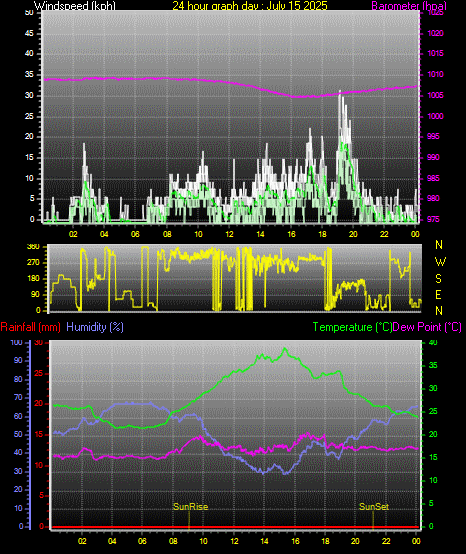466x554 pixels.
Task: Click the Humidity (%) legend label
Action: [x=95, y=327]
